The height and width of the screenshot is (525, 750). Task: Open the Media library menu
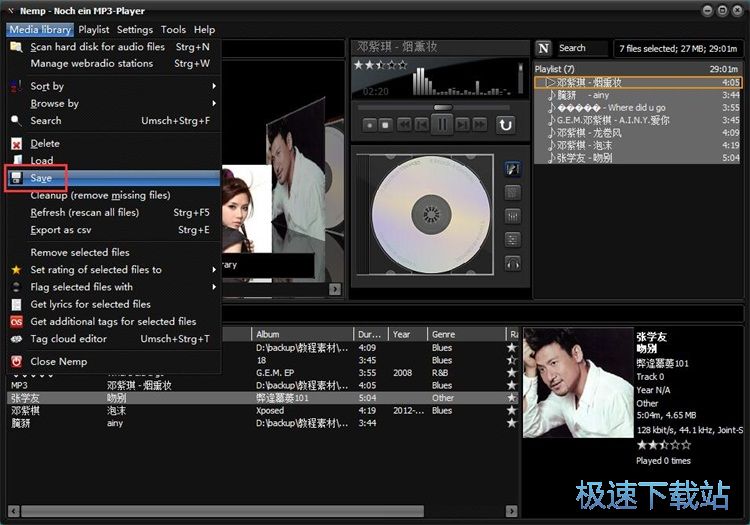click(x=40, y=30)
